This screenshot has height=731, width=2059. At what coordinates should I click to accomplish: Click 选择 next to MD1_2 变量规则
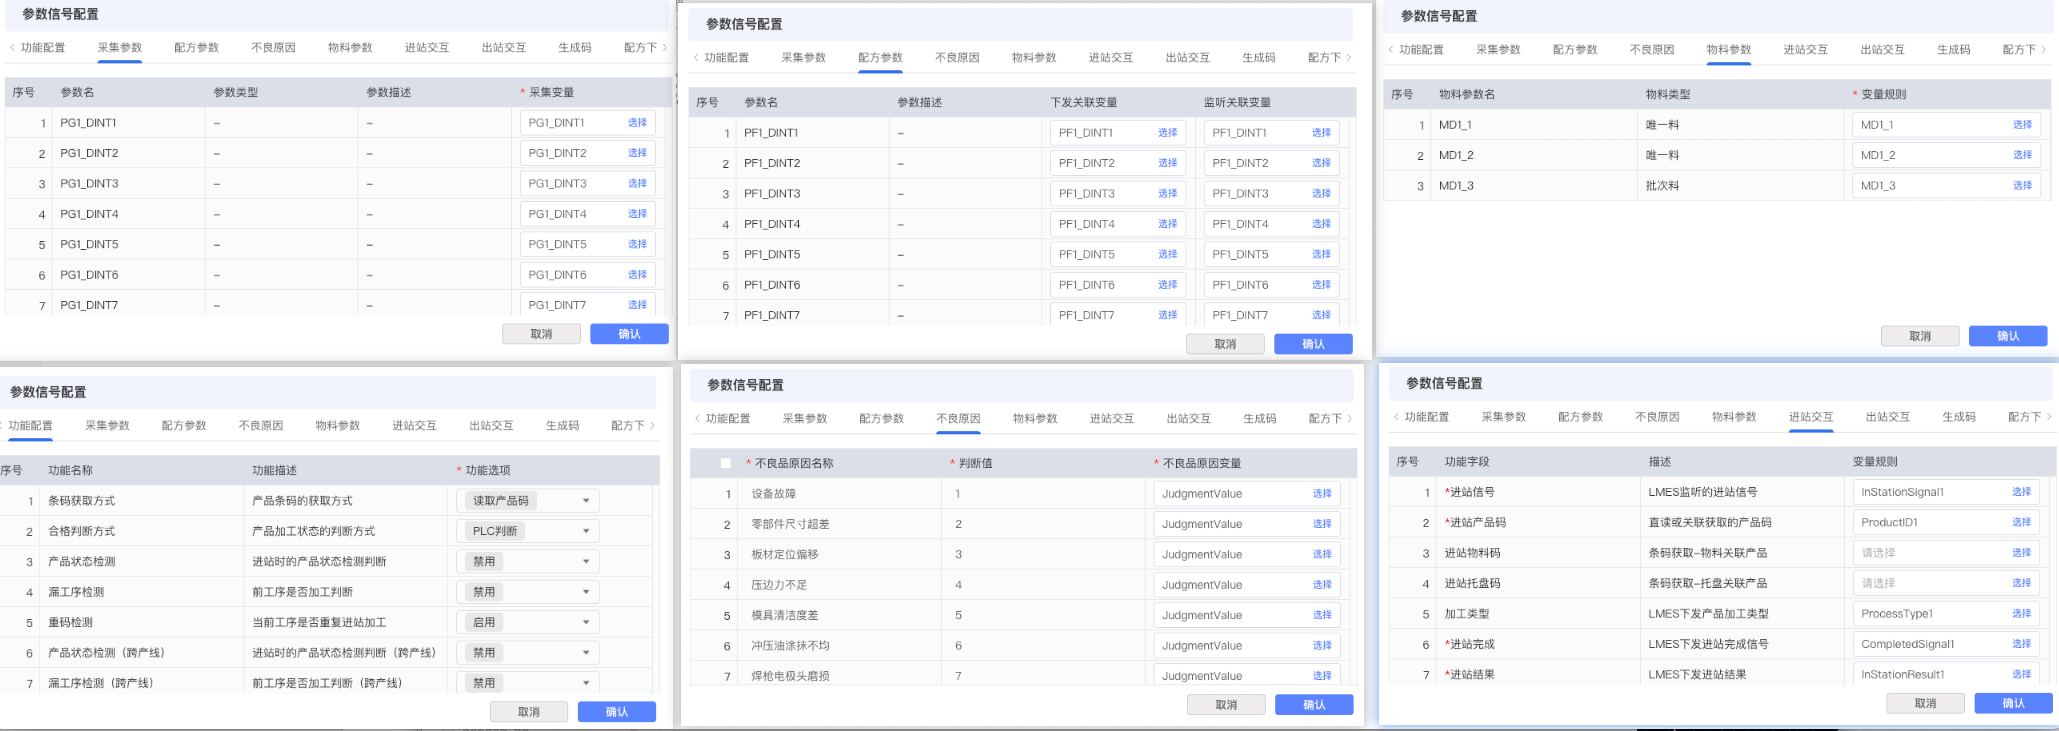[2022, 155]
